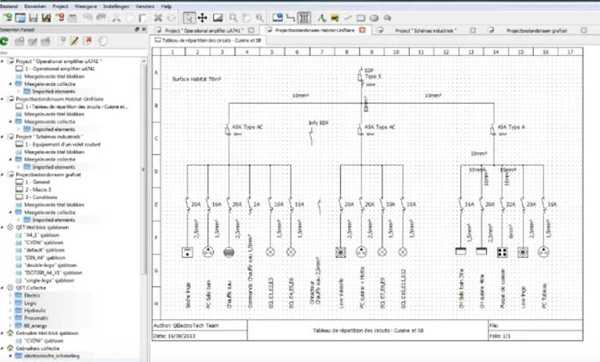Screen dimensions: 600x362
Task: Click the green reload collections icon
Action: click(4, 41)
